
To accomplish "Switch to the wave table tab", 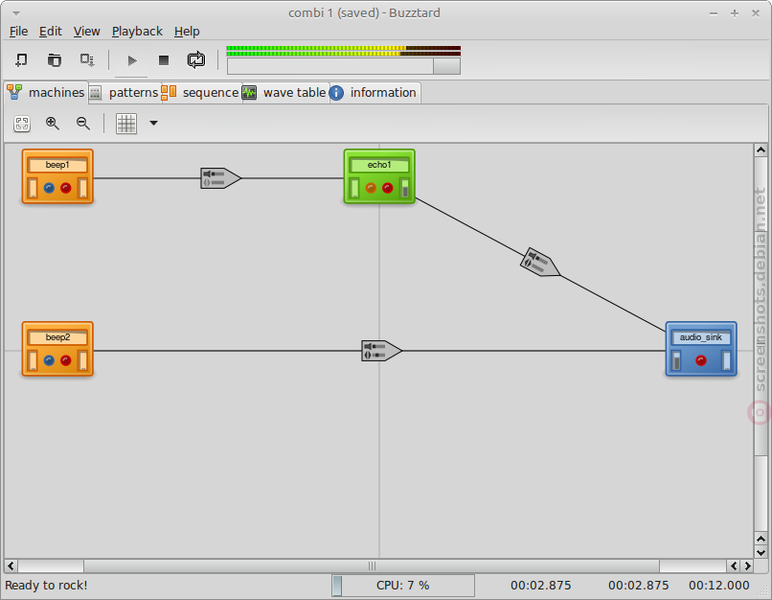I will tap(284, 93).
